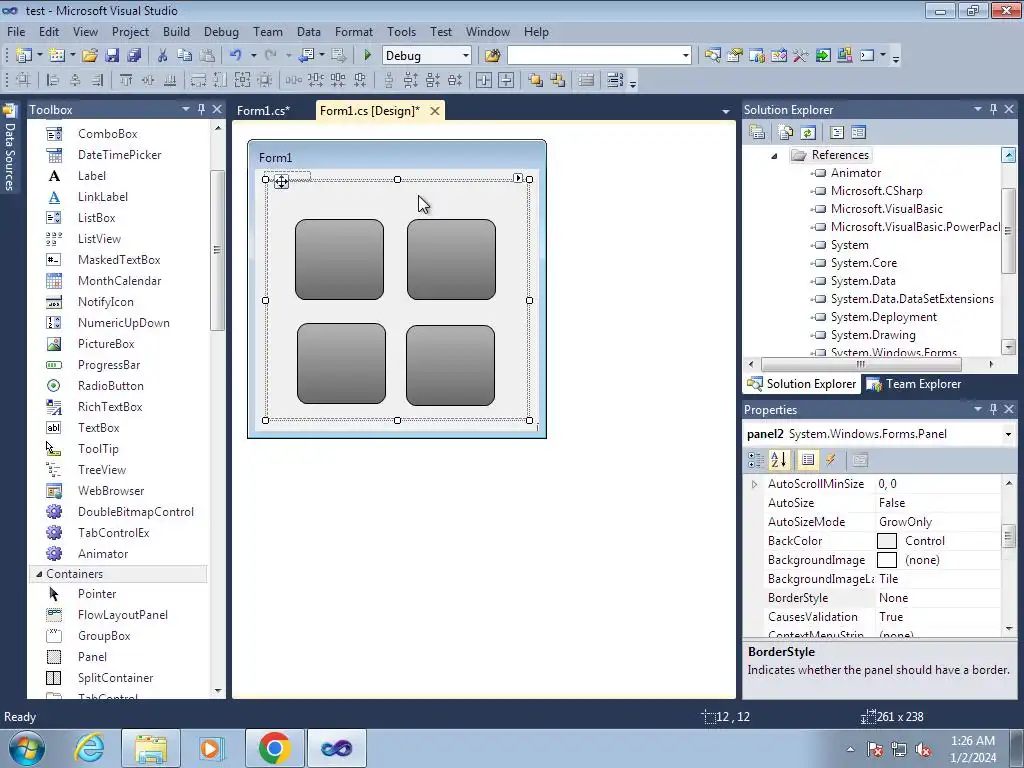
Task: Open Toolbox window position dropdown arrow
Action: pyautogui.click(x=185, y=109)
